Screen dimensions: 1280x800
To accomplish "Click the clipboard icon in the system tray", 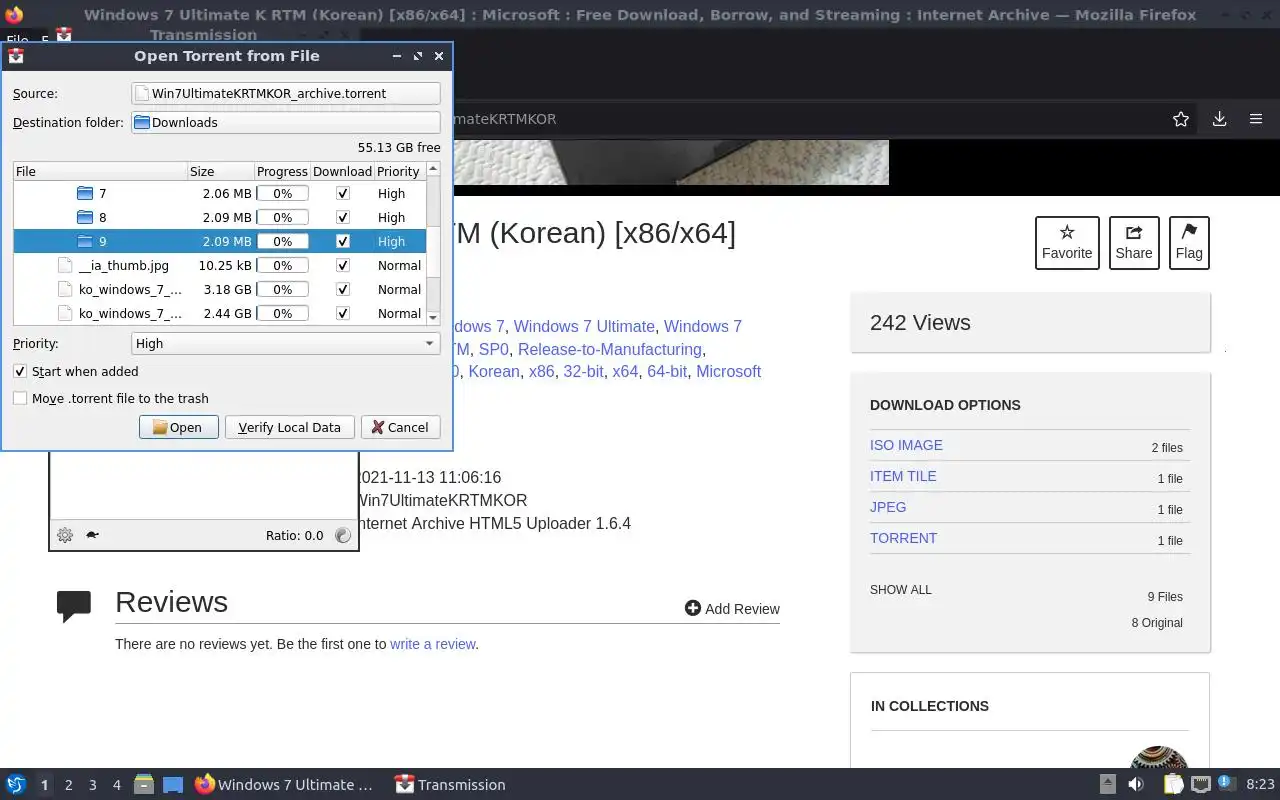I will point(1172,785).
